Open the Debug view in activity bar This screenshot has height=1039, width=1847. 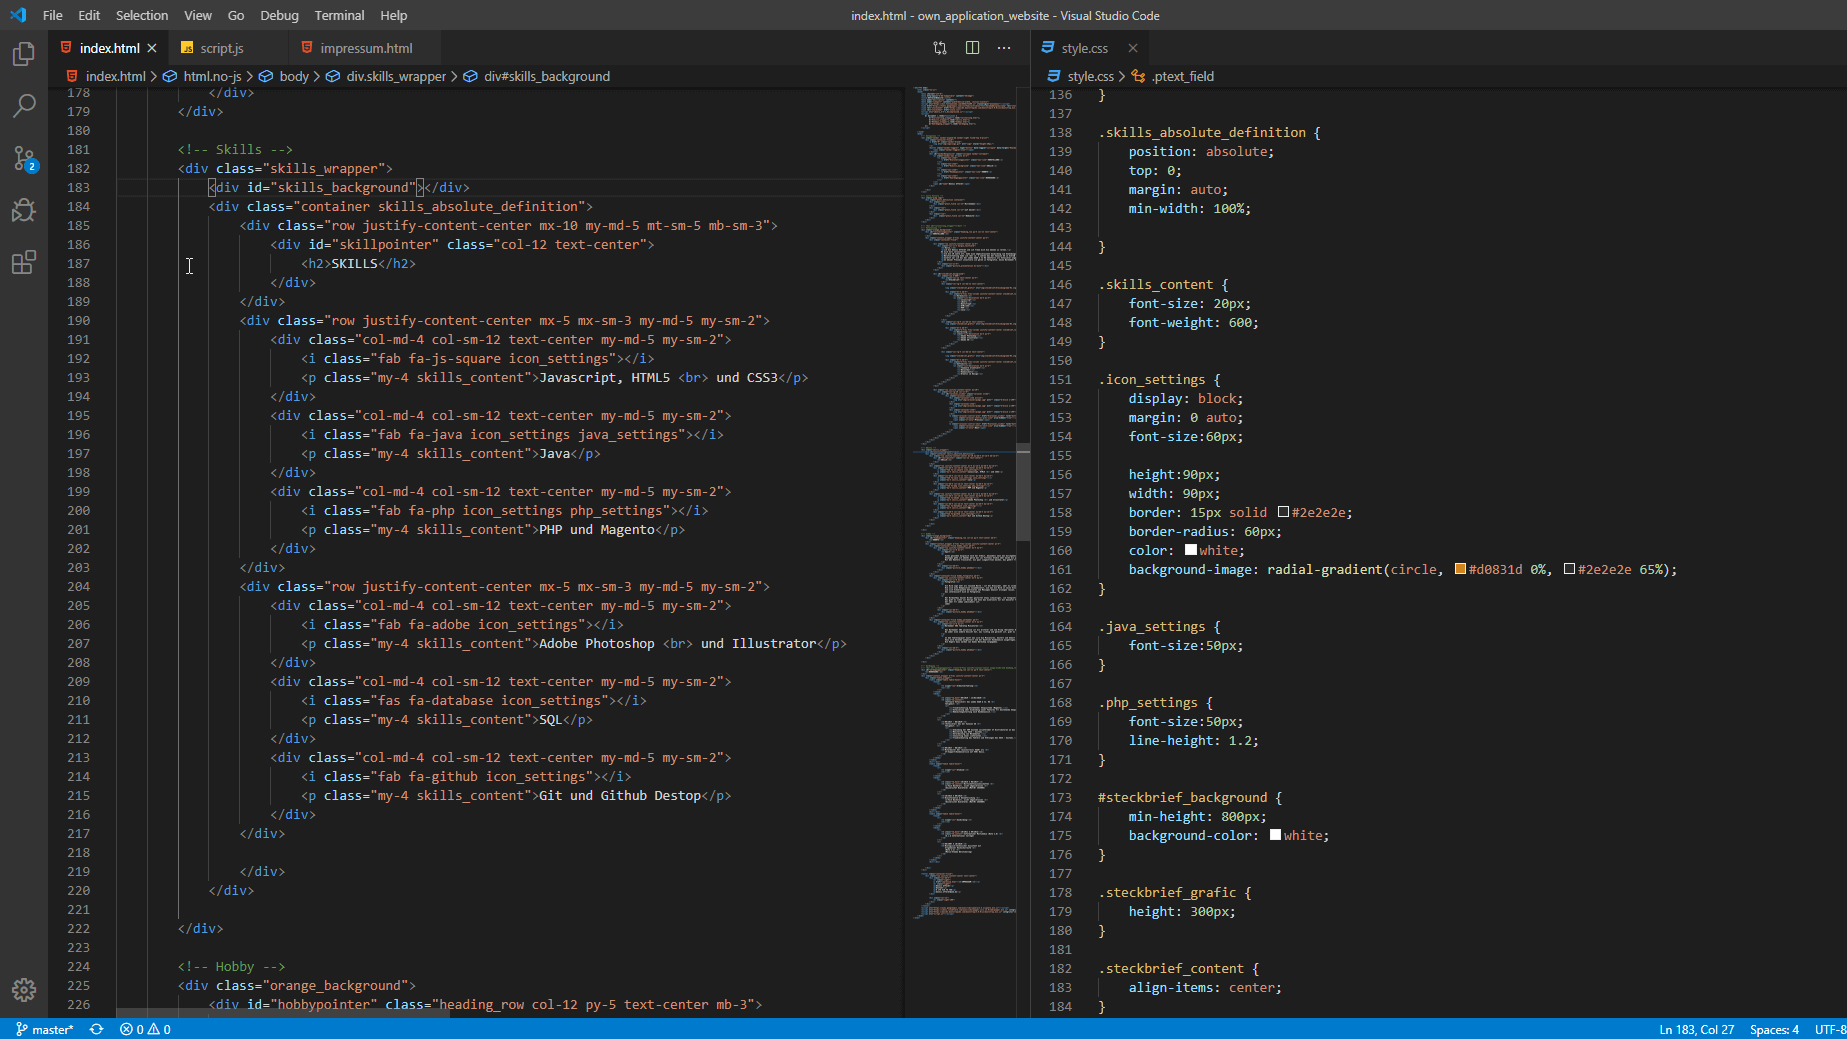24,210
